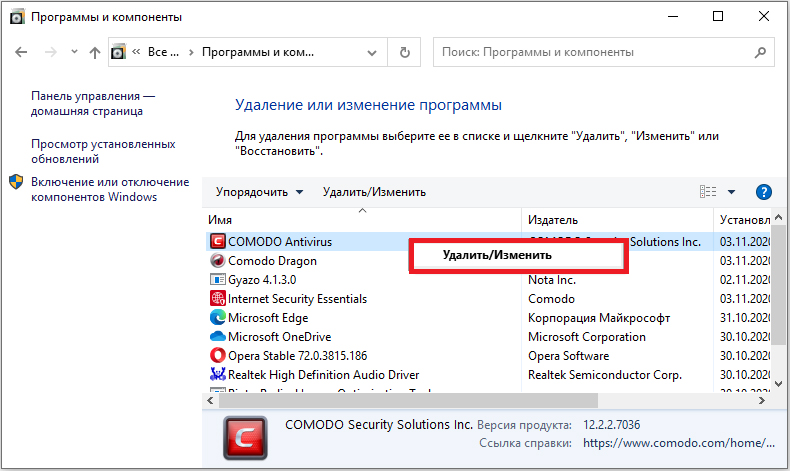The width and height of the screenshot is (790, 471).
Task: Open Control Panel home page link
Action: click(x=93, y=103)
